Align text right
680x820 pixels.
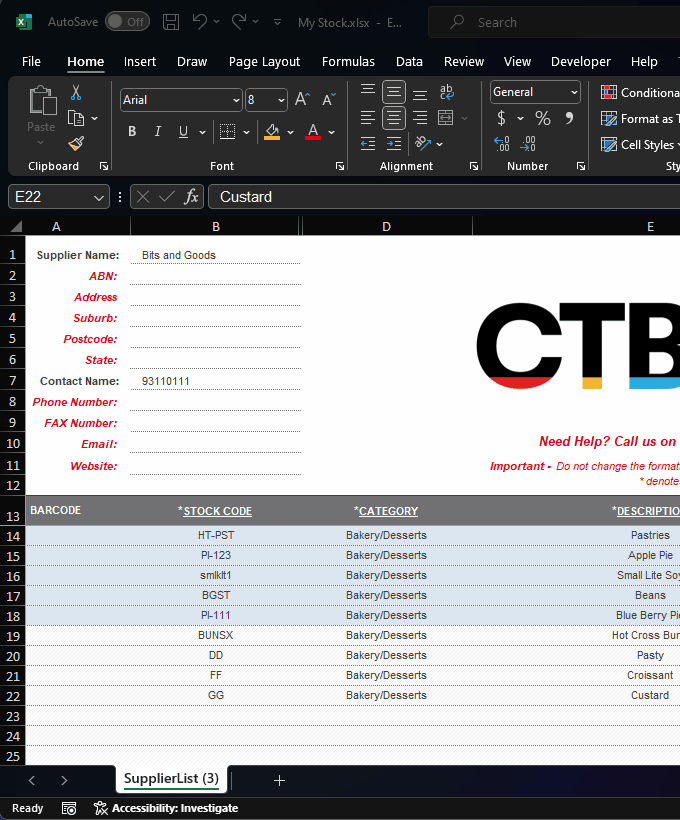coord(420,118)
